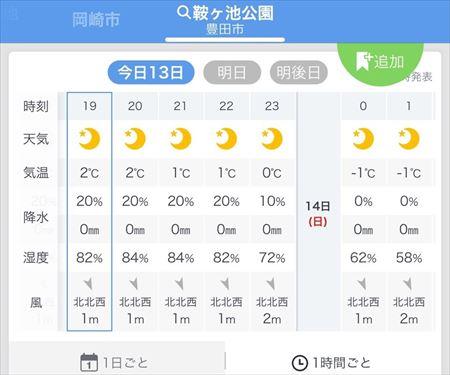Tap the calendar icon for 1日ごと
Image resolution: width=450 pixels, height=375 pixels.
(89, 362)
